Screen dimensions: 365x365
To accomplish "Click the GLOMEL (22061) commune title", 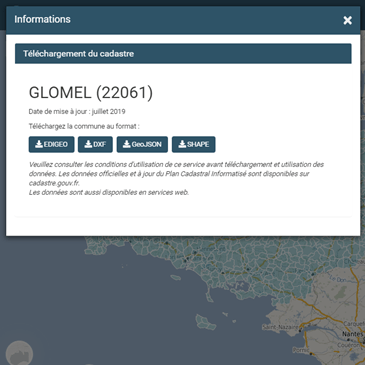I will click(x=91, y=93).
